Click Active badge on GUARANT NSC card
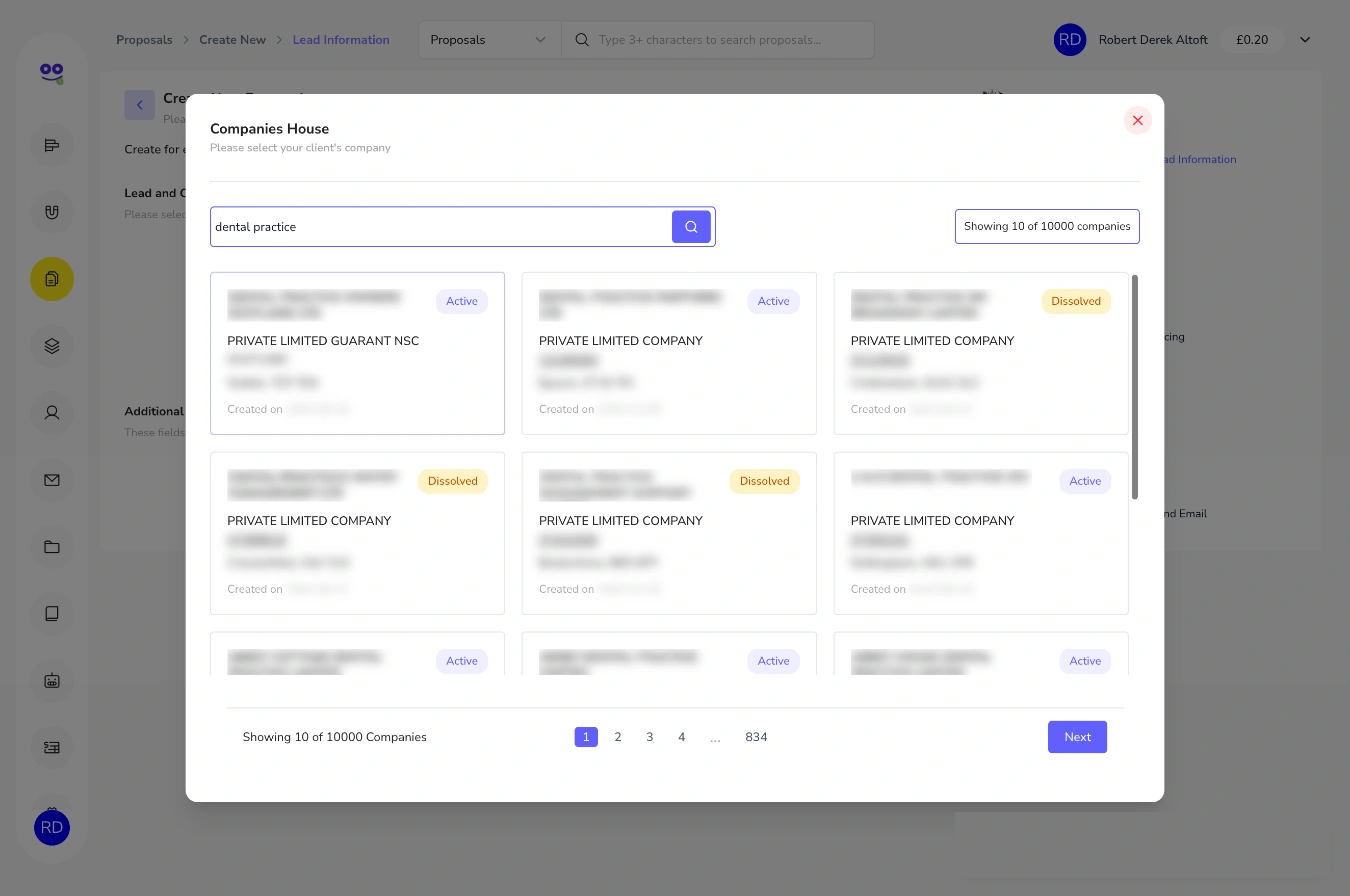Screen dimensions: 1350x896 tap(462, 301)
